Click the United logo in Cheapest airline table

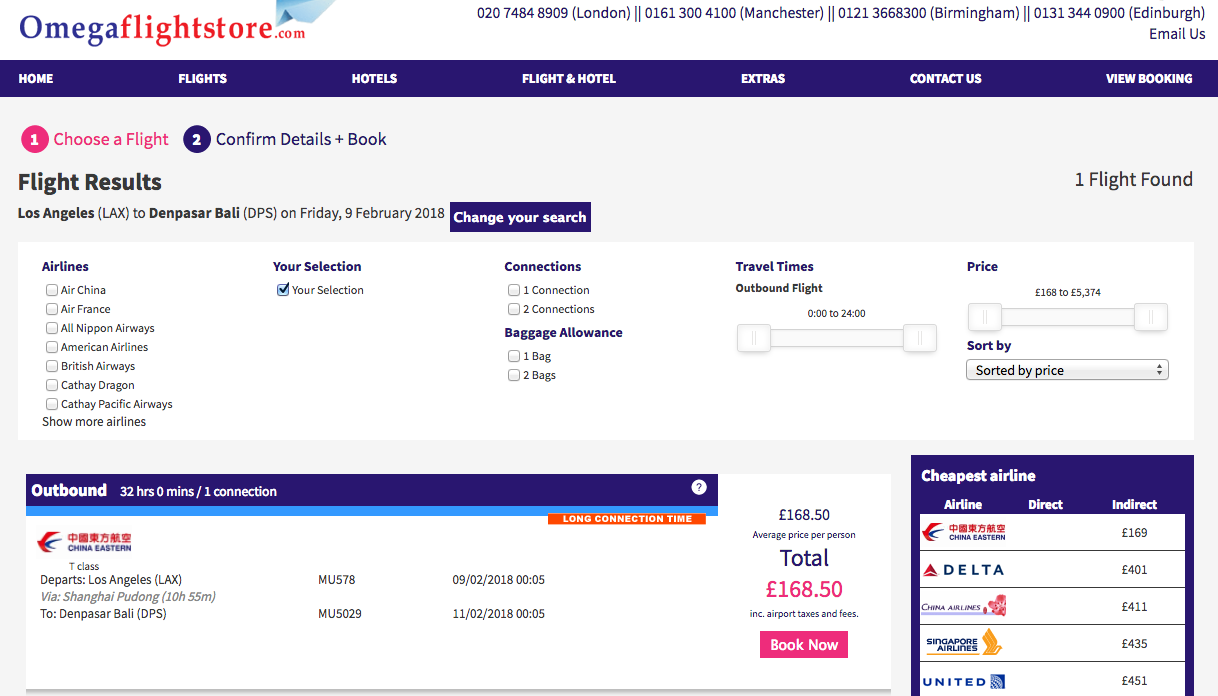(x=964, y=682)
